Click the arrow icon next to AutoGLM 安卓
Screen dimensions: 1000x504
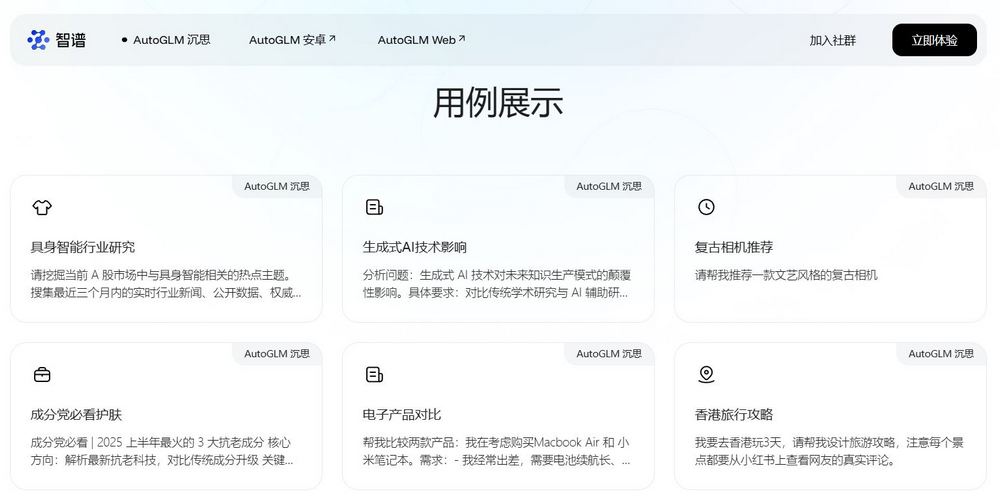[332, 38]
